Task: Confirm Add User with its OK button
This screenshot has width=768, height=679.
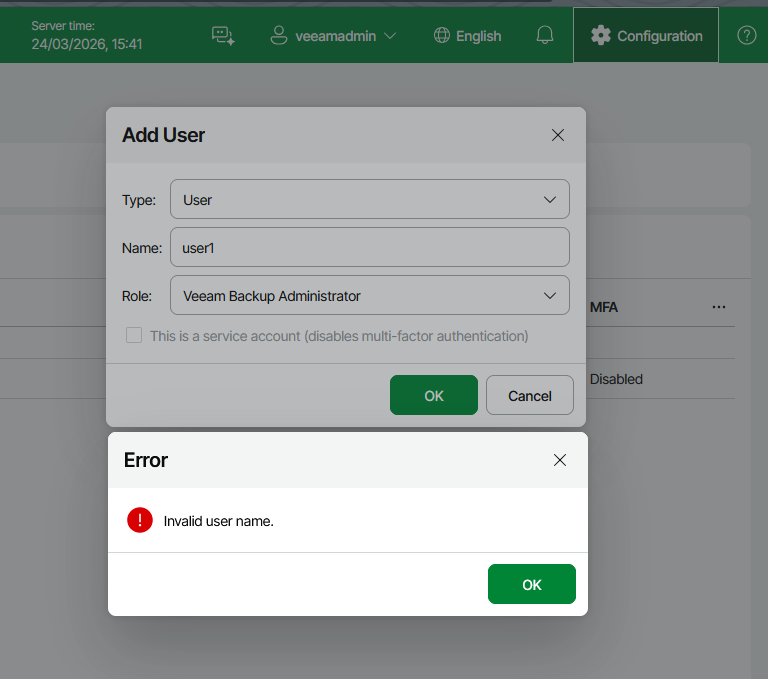Action: (x=434, y=395)
